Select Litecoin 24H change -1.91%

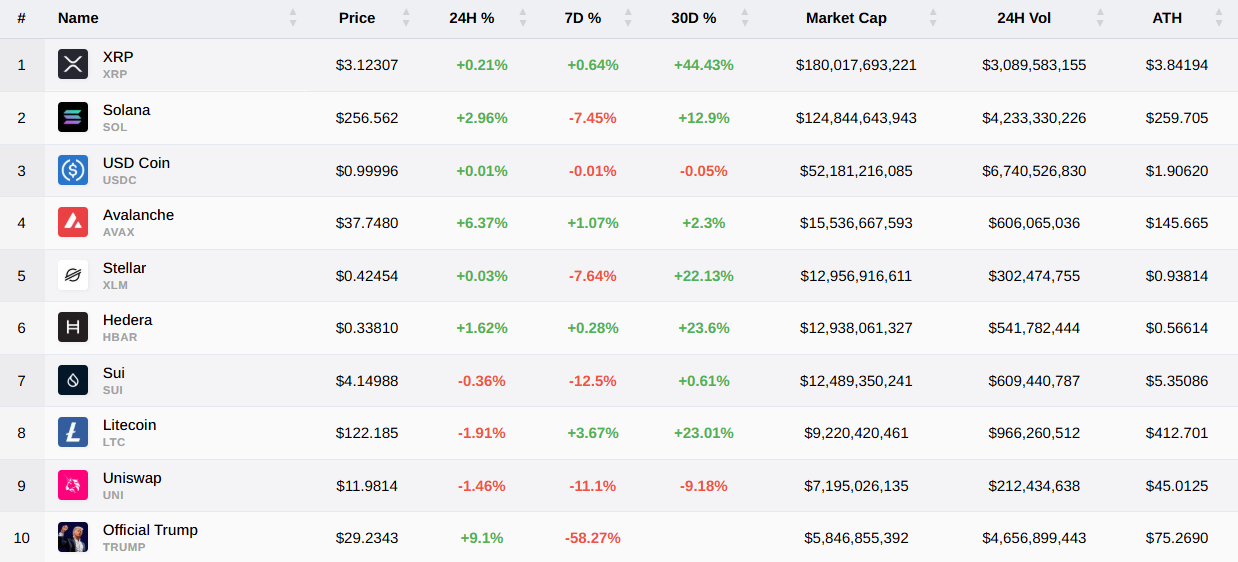point(482,433)
